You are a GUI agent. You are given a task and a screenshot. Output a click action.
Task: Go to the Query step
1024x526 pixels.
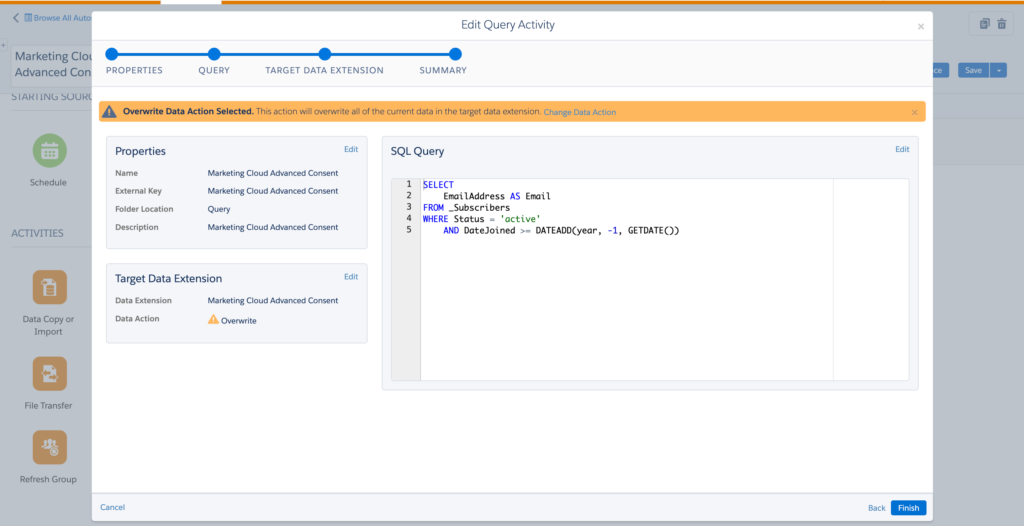214,54
